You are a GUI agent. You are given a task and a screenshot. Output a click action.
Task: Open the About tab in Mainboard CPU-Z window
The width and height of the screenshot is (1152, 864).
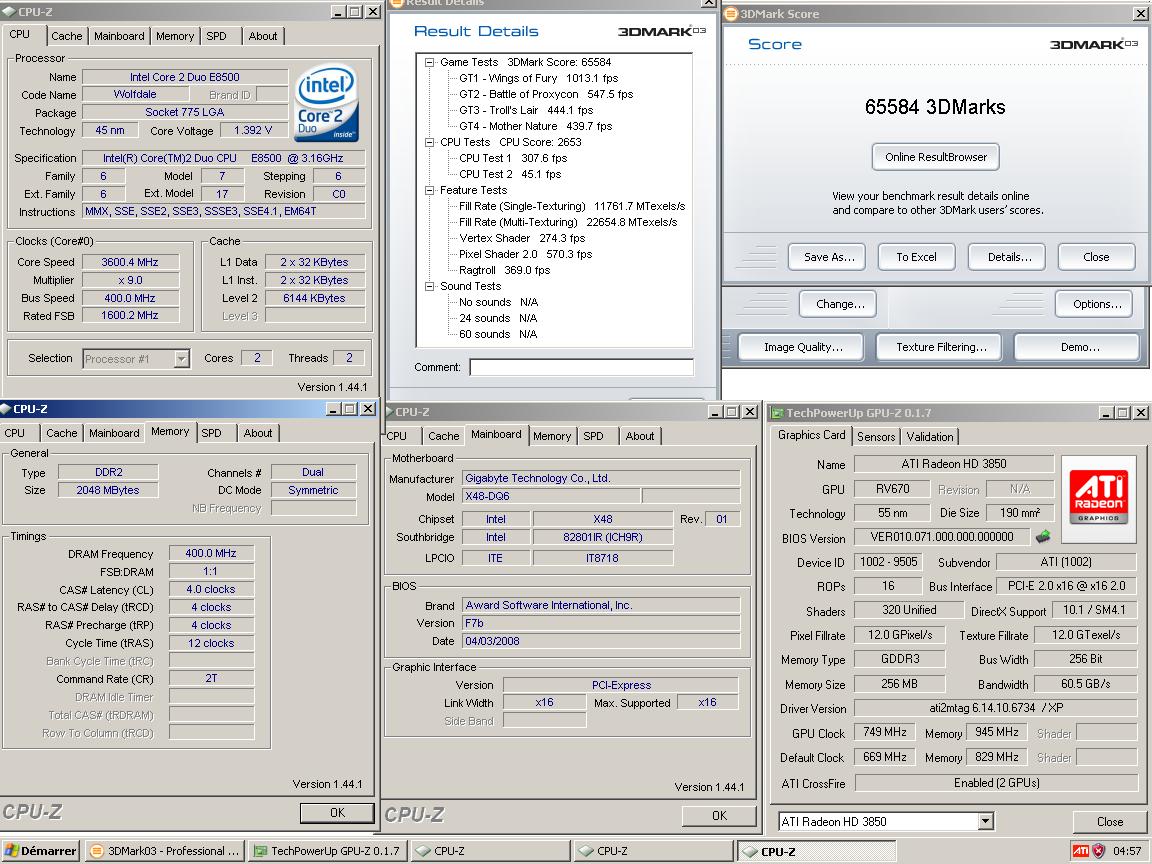[x=640, y=436]
